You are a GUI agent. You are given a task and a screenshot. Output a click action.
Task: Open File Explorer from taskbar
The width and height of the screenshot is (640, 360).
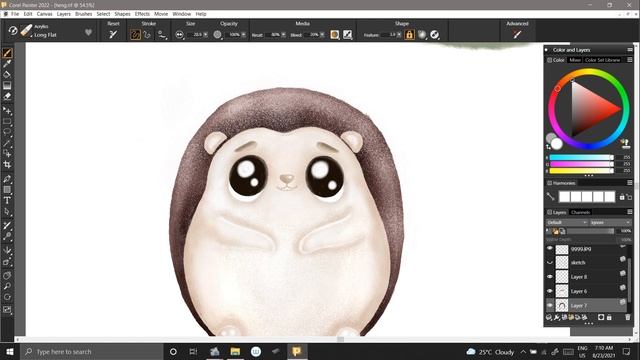pos(235,351)
